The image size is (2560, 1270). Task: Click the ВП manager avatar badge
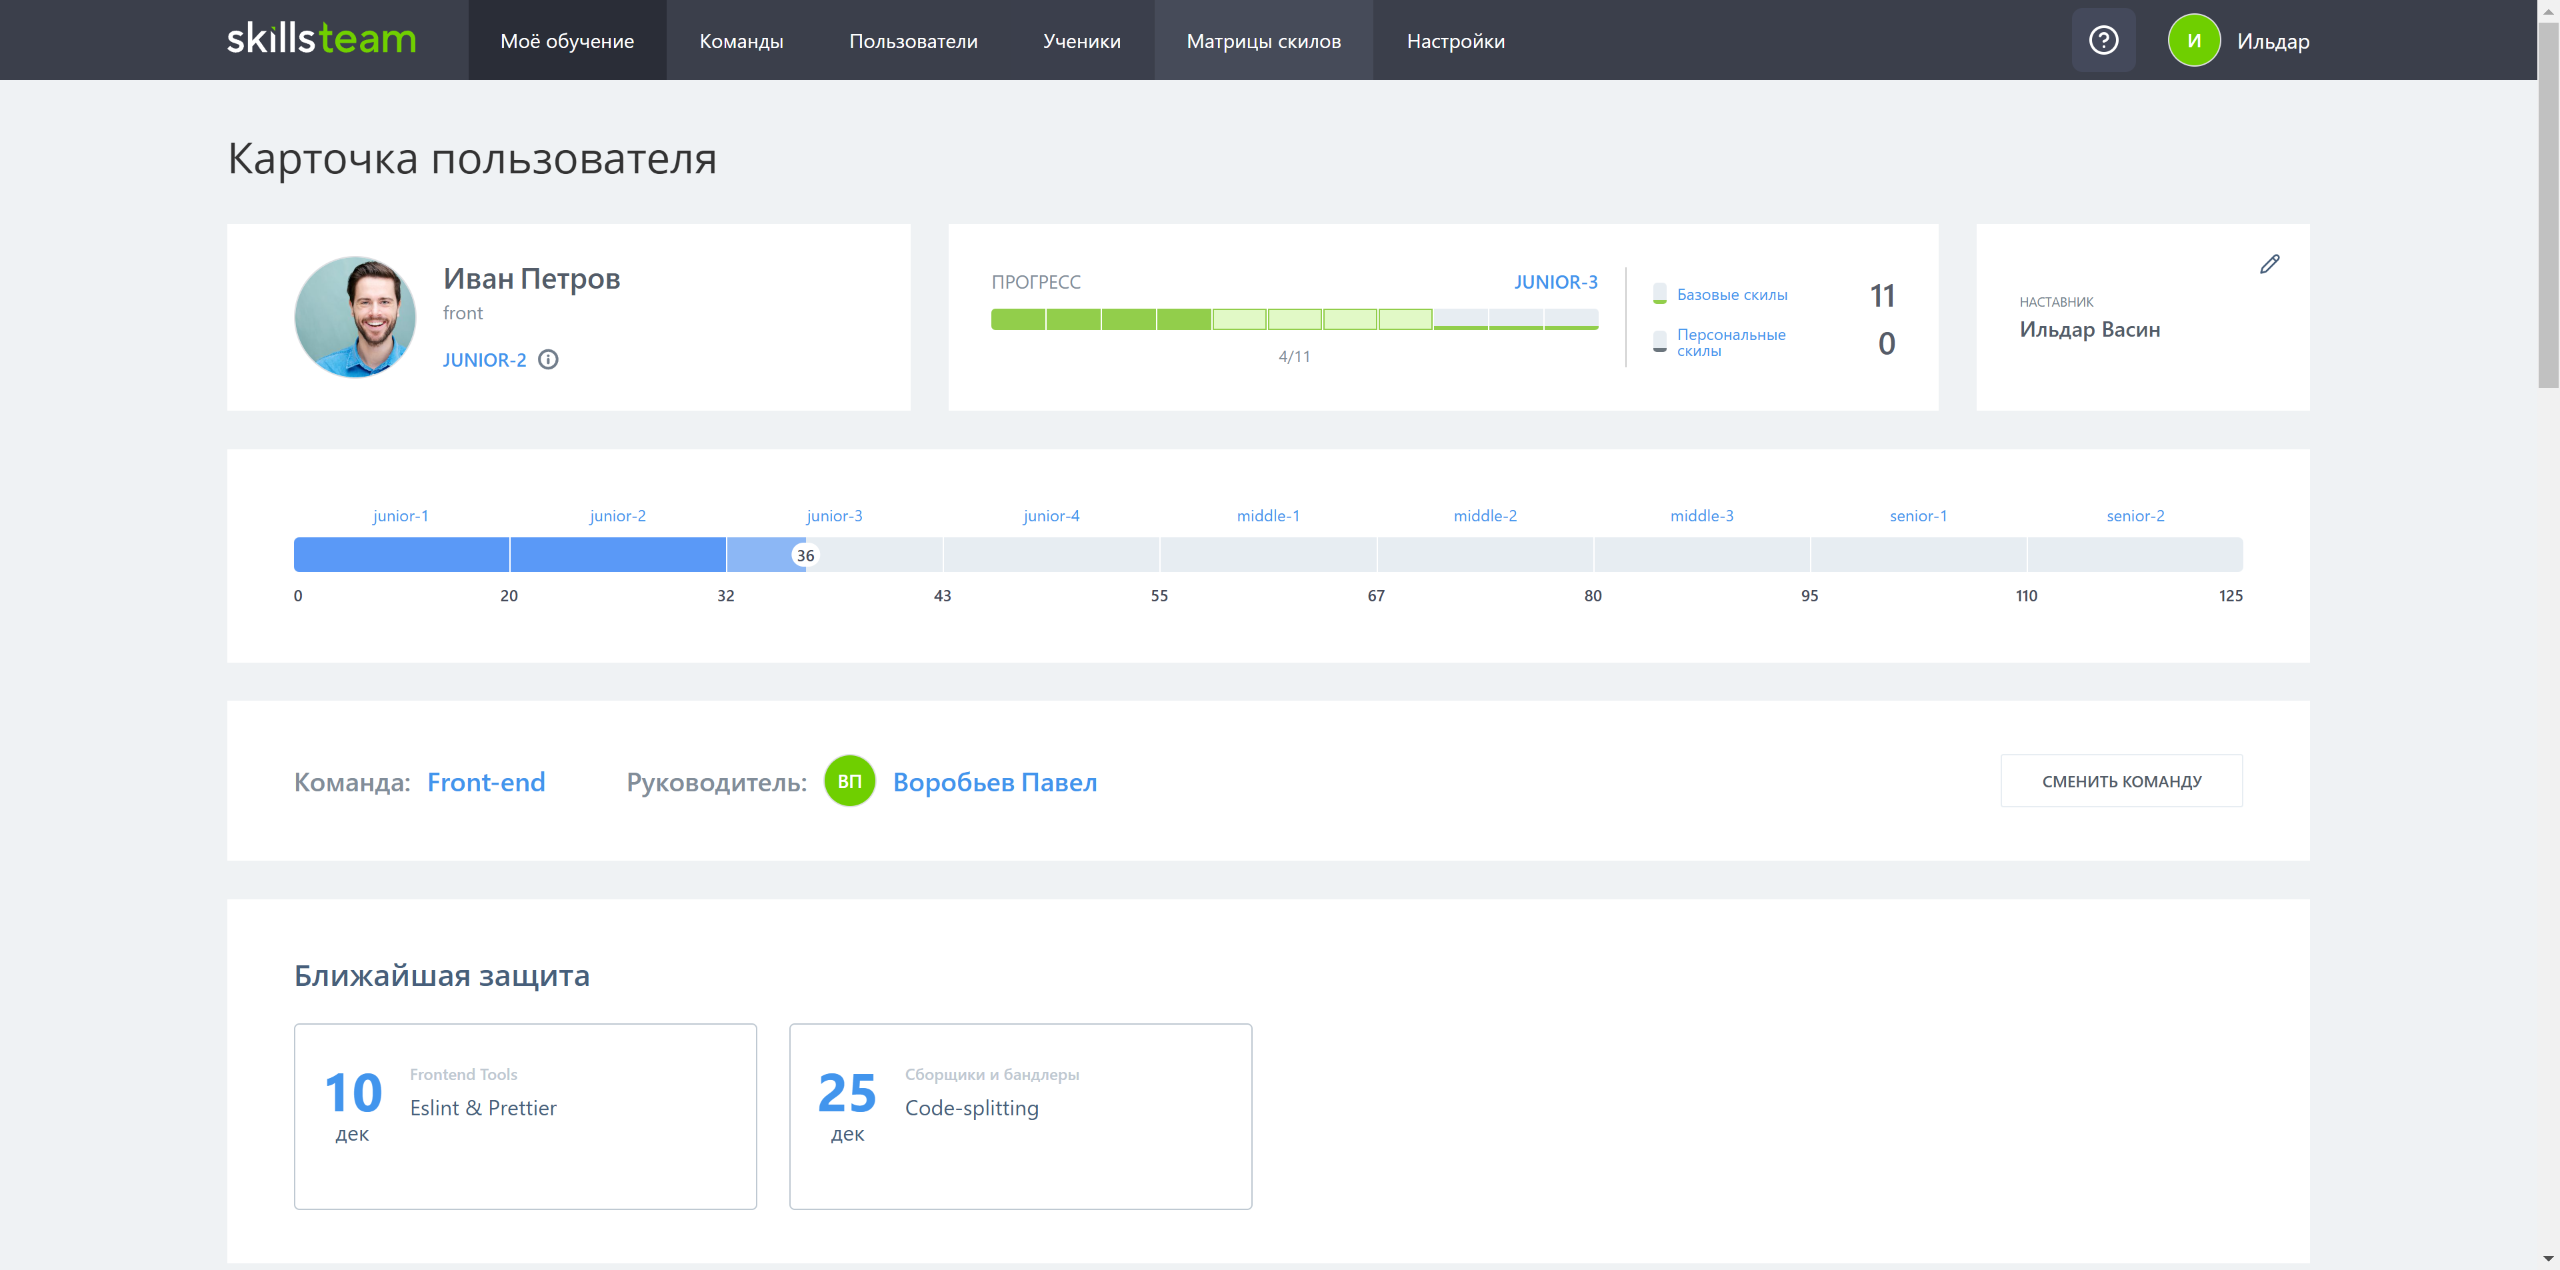[x=849, y=781]
